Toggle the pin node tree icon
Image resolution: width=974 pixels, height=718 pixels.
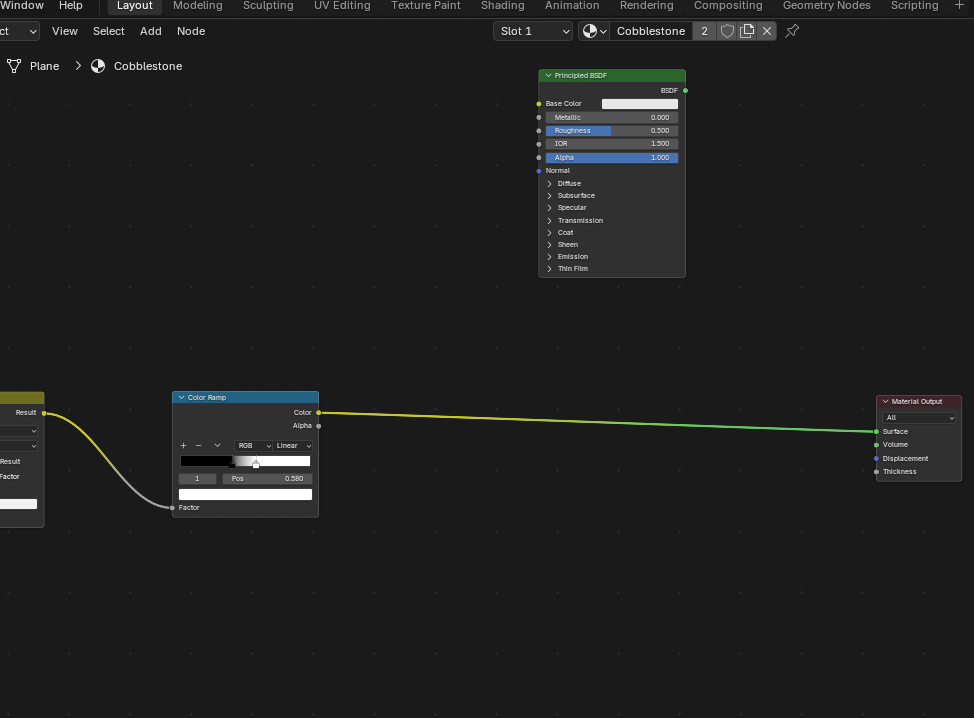coord(792,31)
